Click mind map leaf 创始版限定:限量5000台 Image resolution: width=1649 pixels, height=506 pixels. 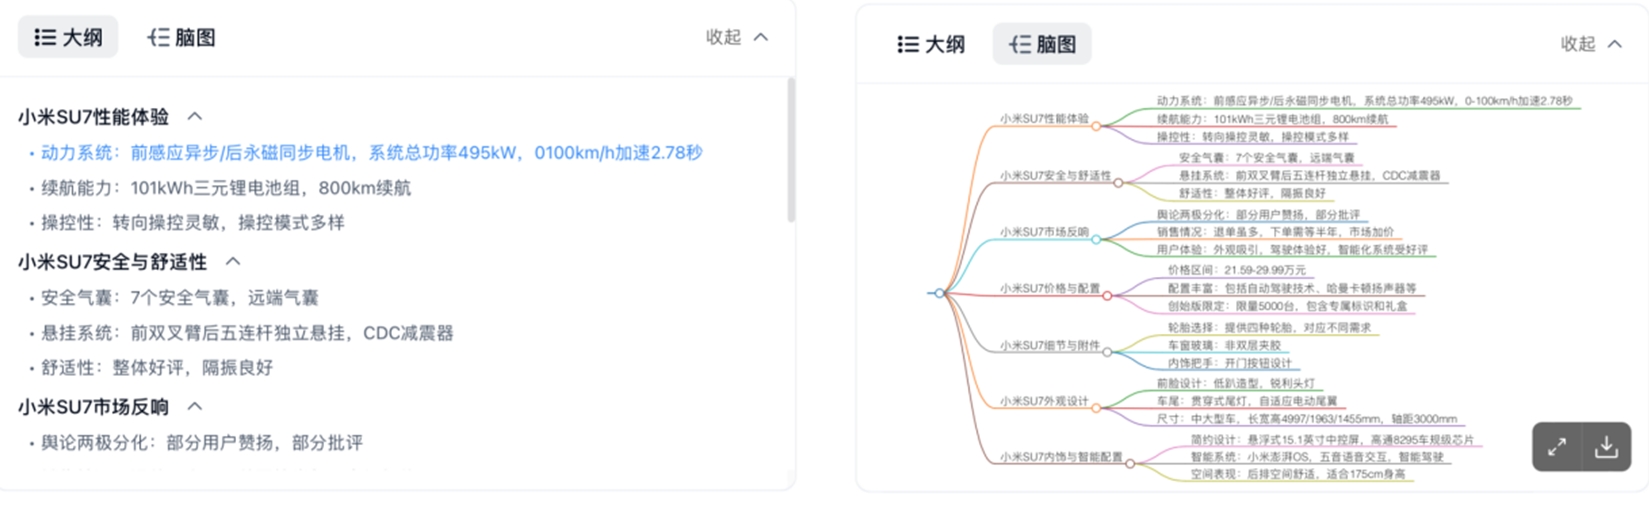1287,306
